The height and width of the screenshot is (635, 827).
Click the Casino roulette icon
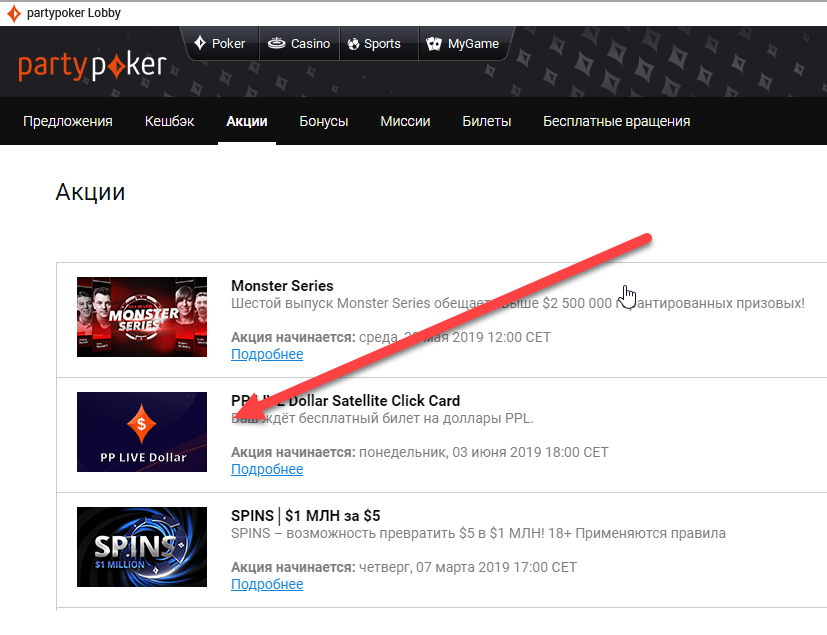[x=276, y=43]
